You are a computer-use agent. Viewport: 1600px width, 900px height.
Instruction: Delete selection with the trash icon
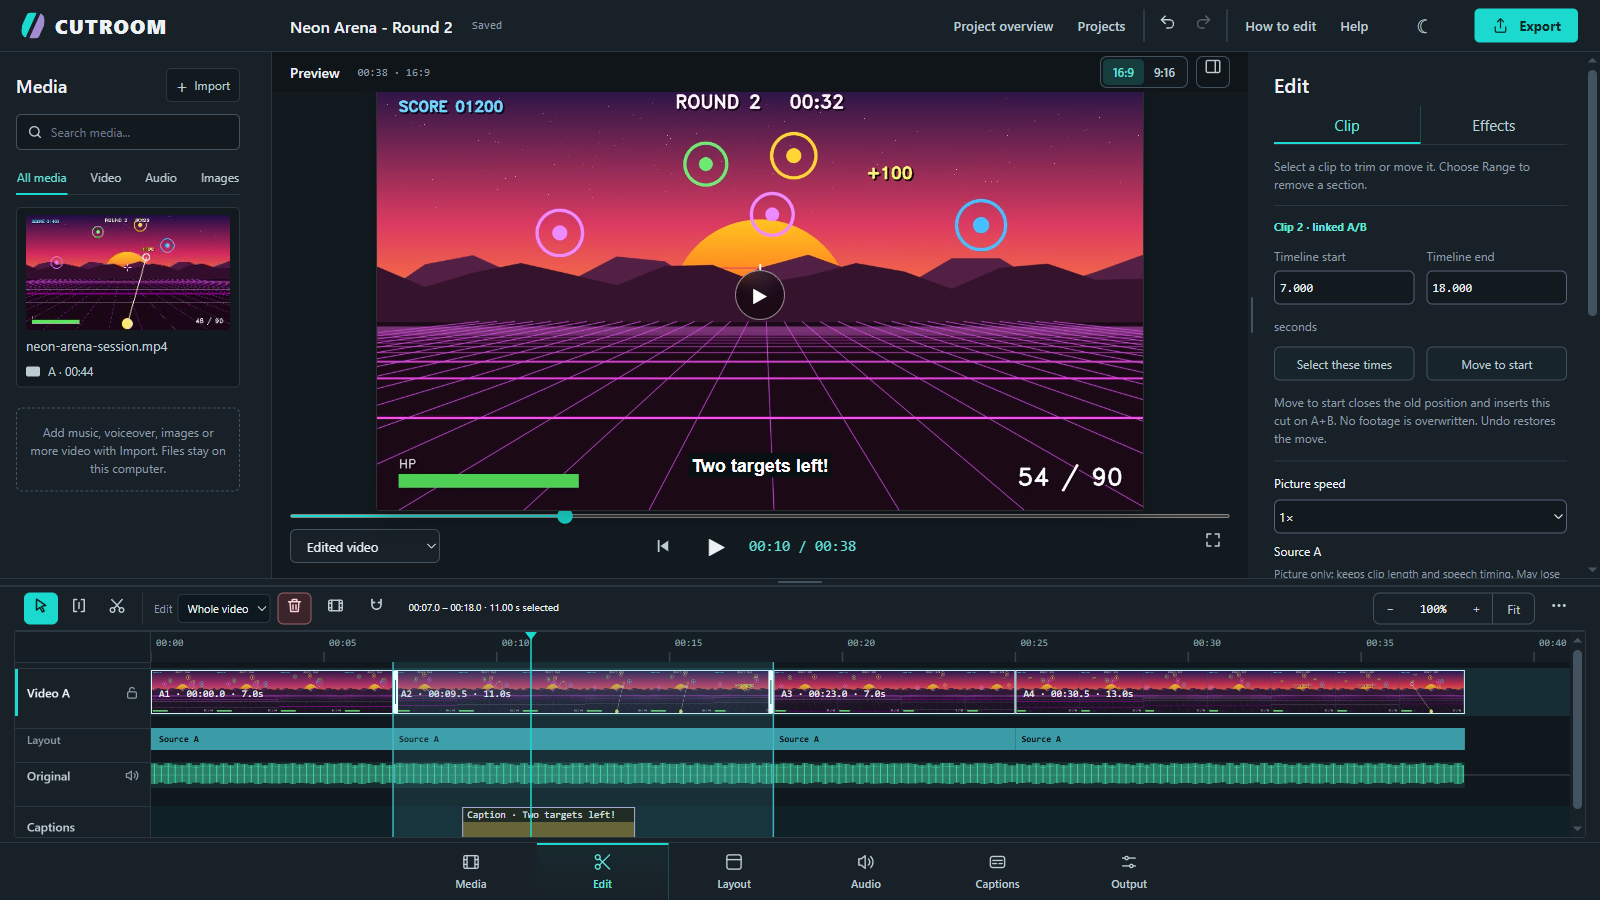click(x=294, y=607)
